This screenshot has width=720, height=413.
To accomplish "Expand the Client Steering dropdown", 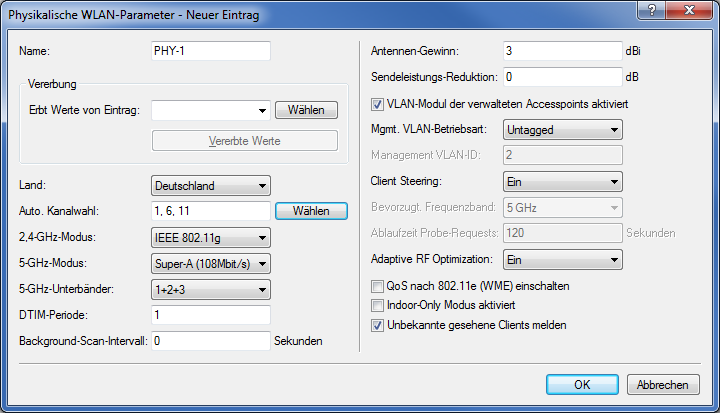I will pyautogui.click(x=562, y=182).
